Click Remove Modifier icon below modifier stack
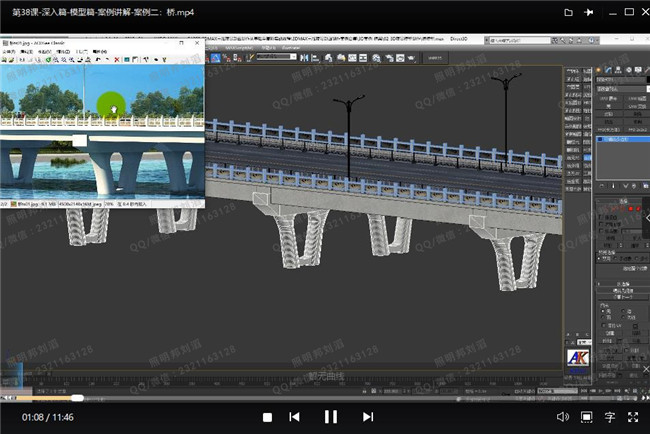 [634, 186]
